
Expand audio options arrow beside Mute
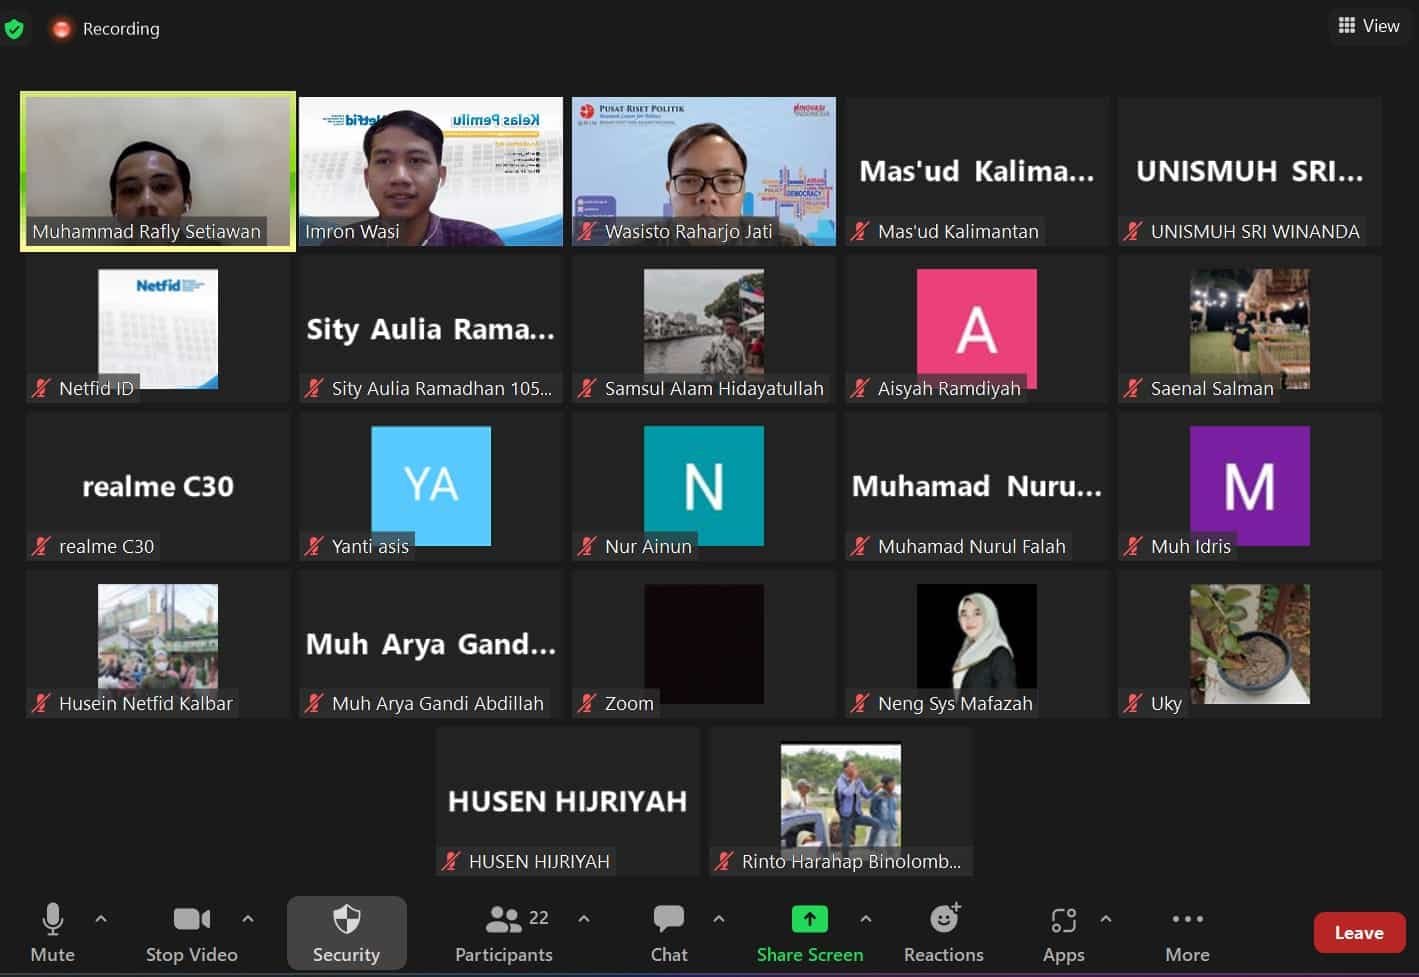tap(101, 918)
